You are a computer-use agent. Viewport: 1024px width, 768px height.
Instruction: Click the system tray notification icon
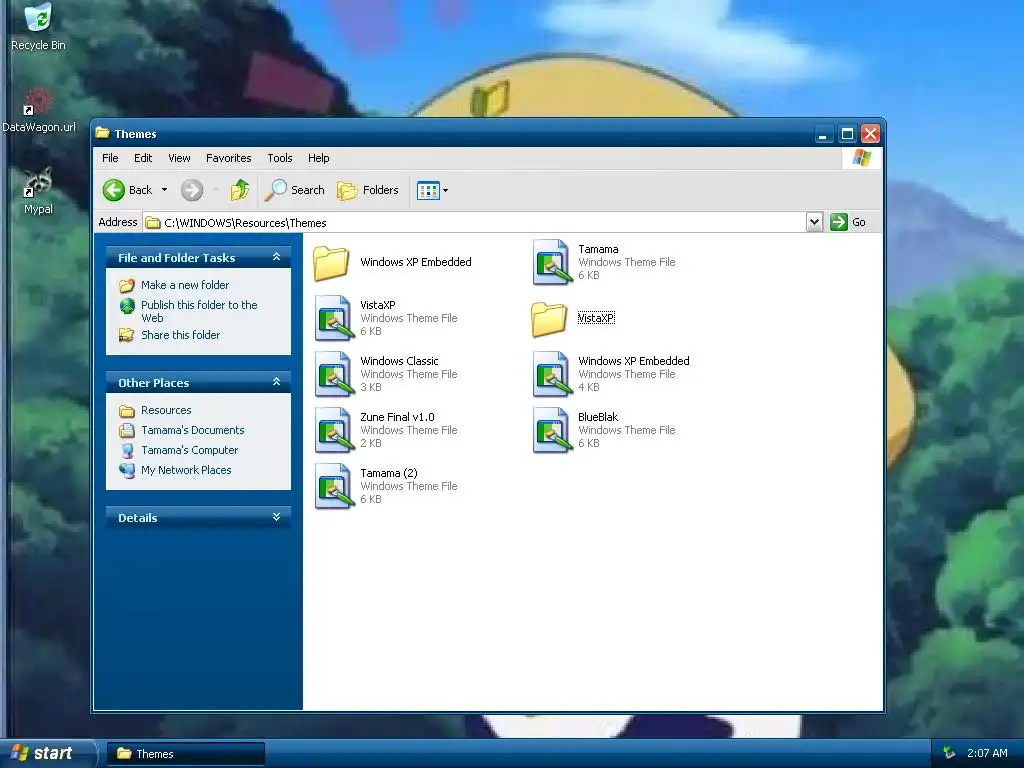coord(949,753)
